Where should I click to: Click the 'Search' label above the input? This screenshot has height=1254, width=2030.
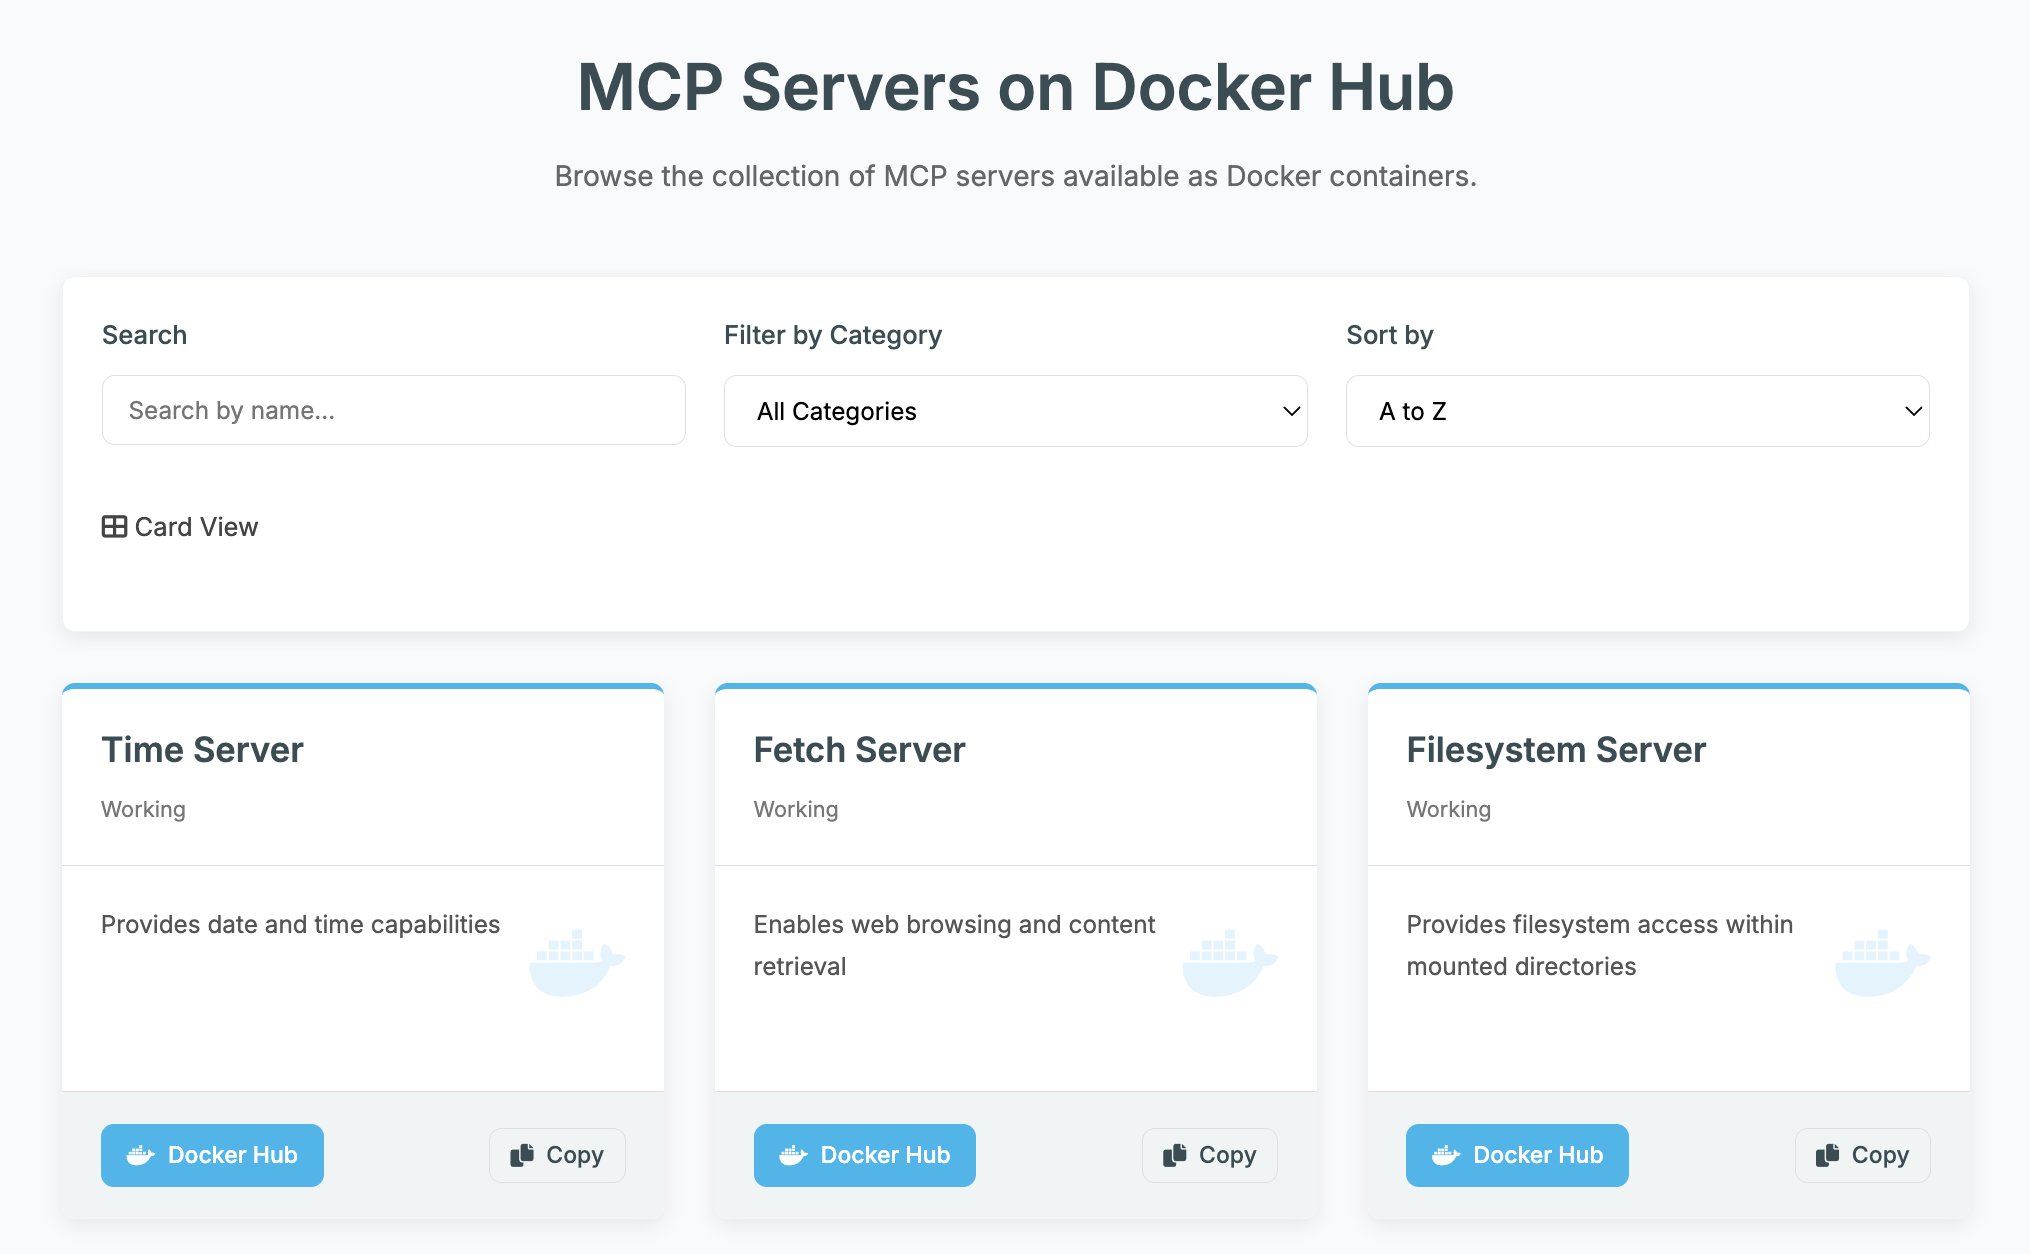pos(144,335)
